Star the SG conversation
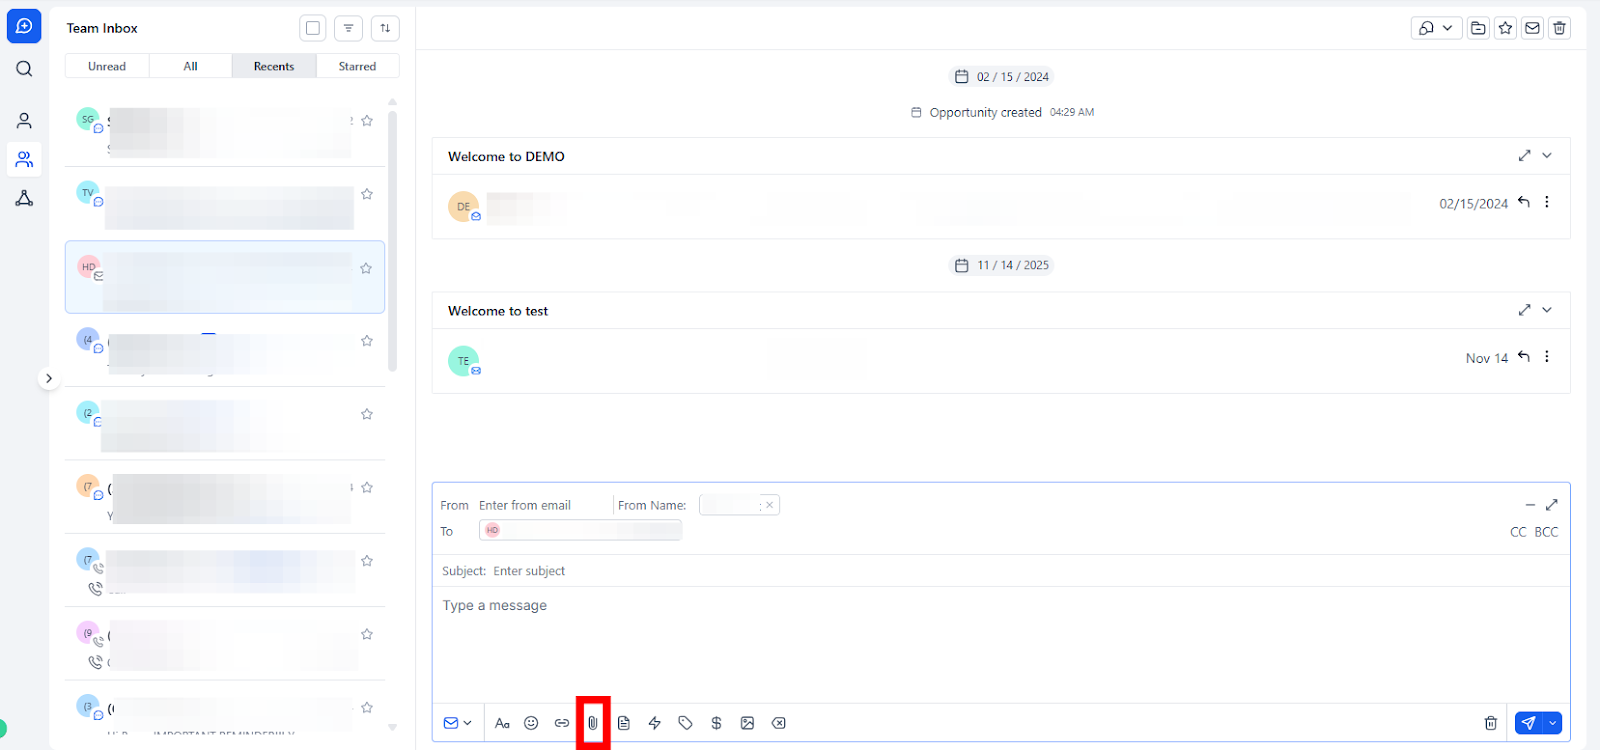The image size is (1600, 750). pyautogui.click(x=367, y=121)
